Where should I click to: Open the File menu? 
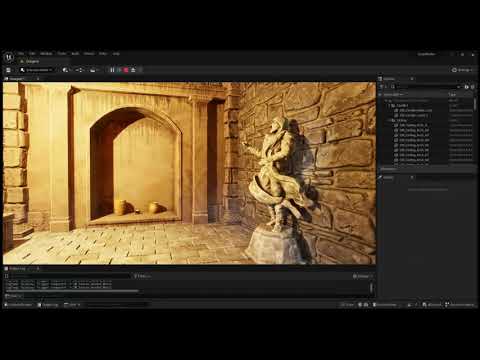click(x=21, y=54)
